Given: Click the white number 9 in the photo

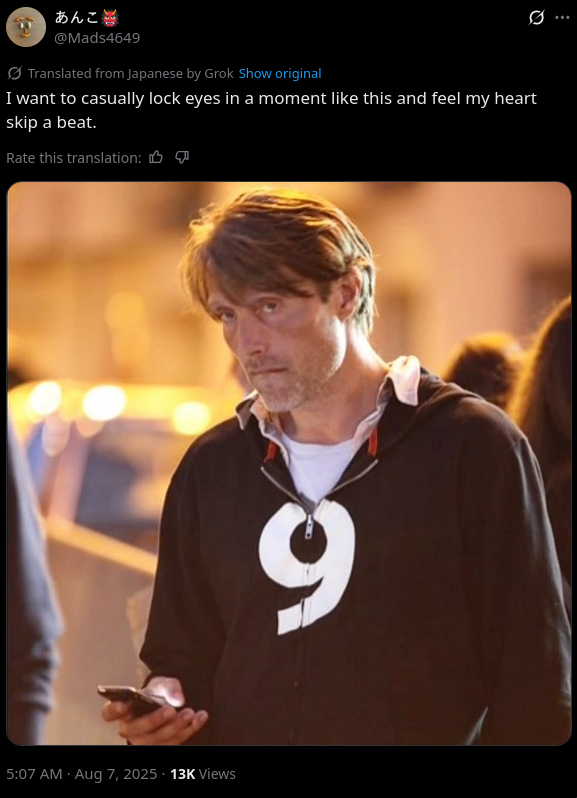Looking at the screenshot, I should click(x=307, y=566).
